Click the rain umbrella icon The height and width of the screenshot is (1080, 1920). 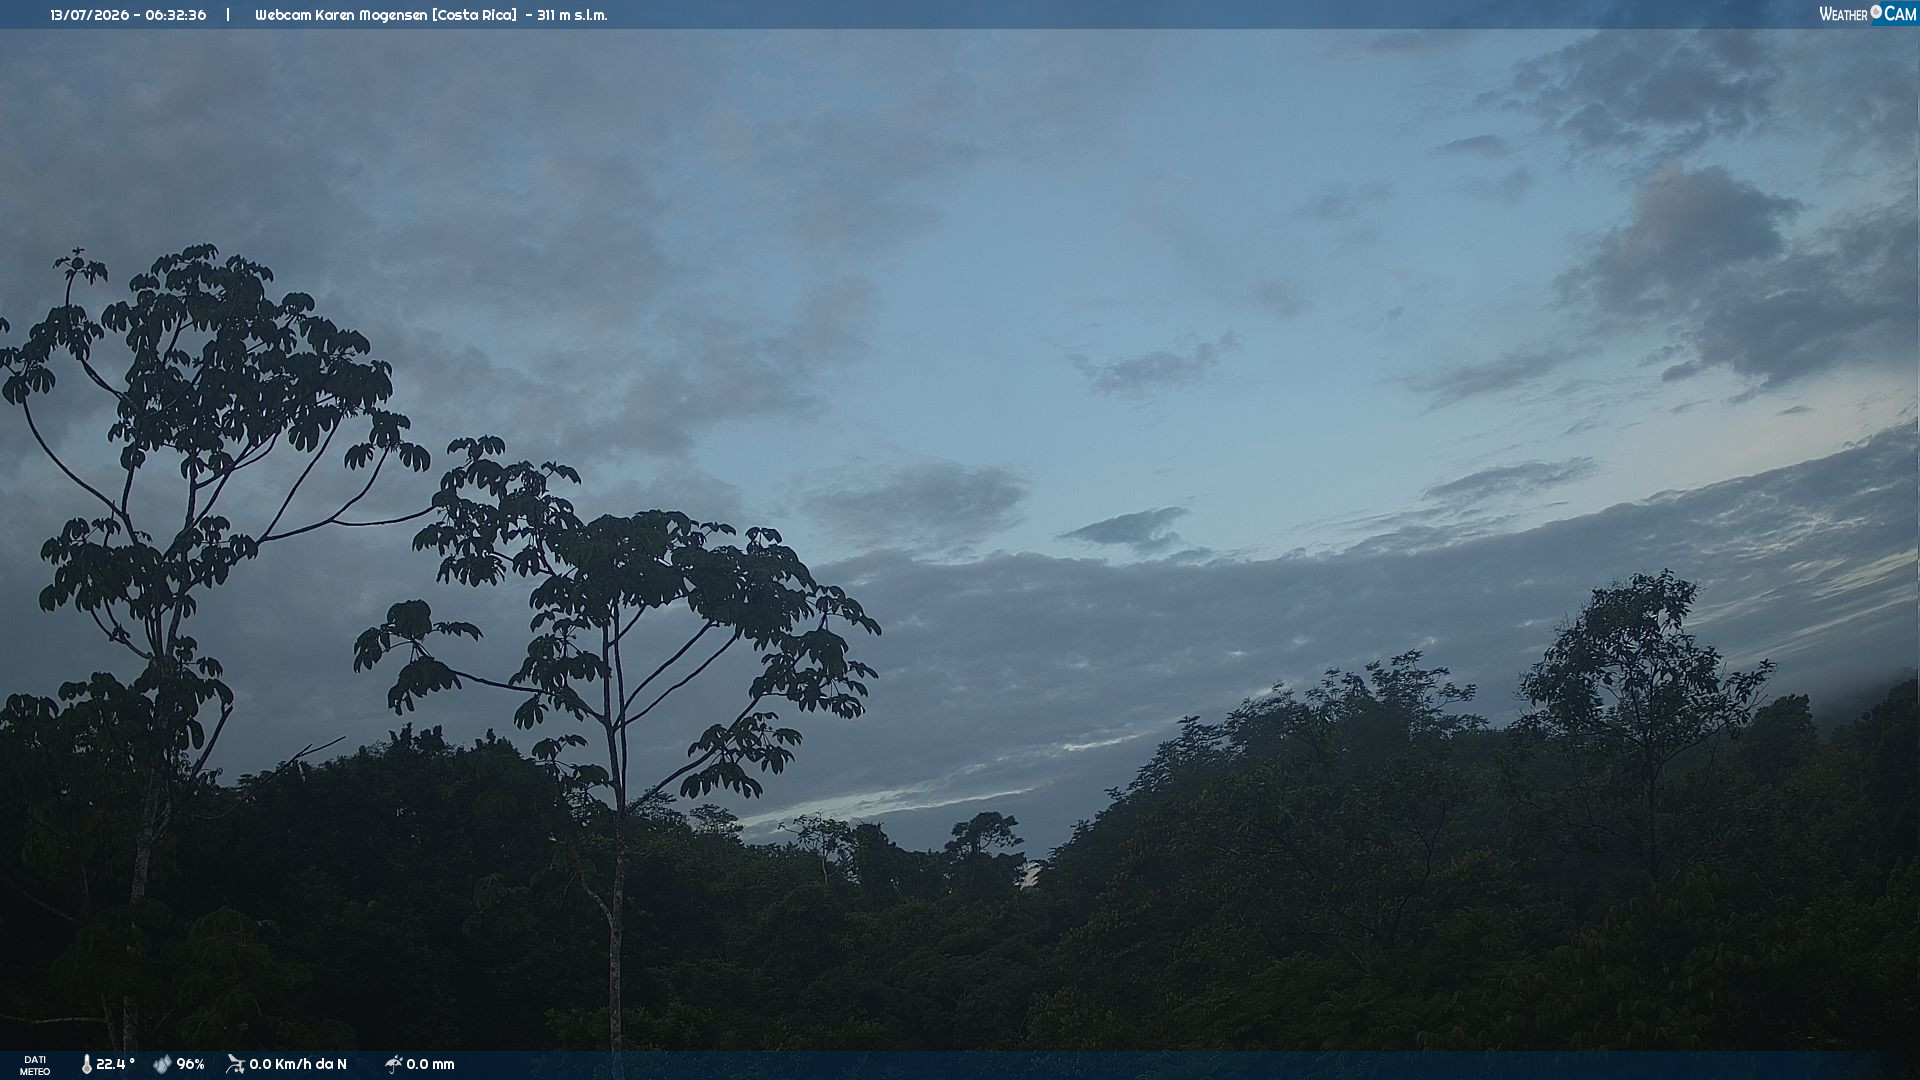pyautogui.click(x=393, y=1064)
